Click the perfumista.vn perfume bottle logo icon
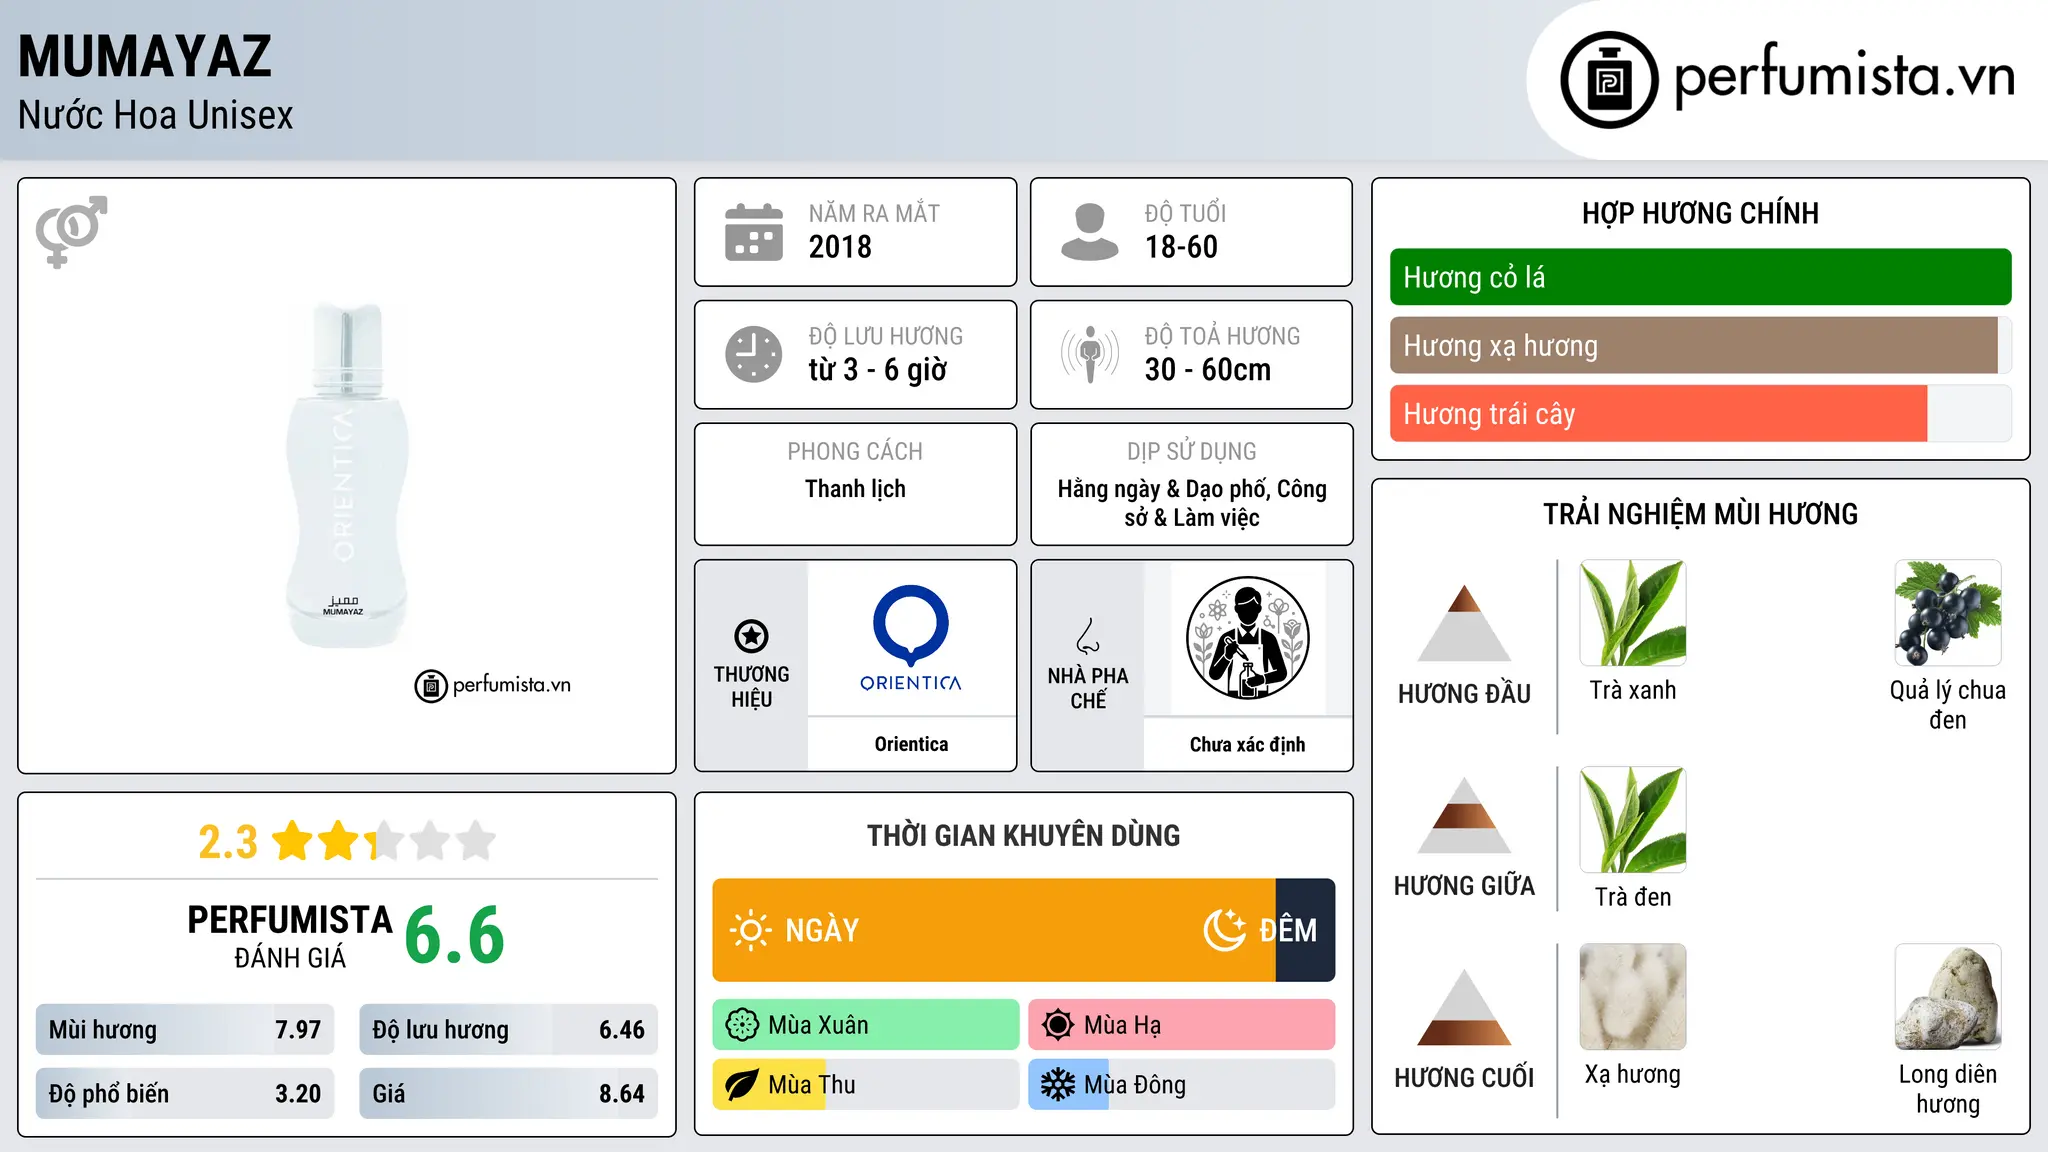 pyautogui.click(x=1609, y=80)
